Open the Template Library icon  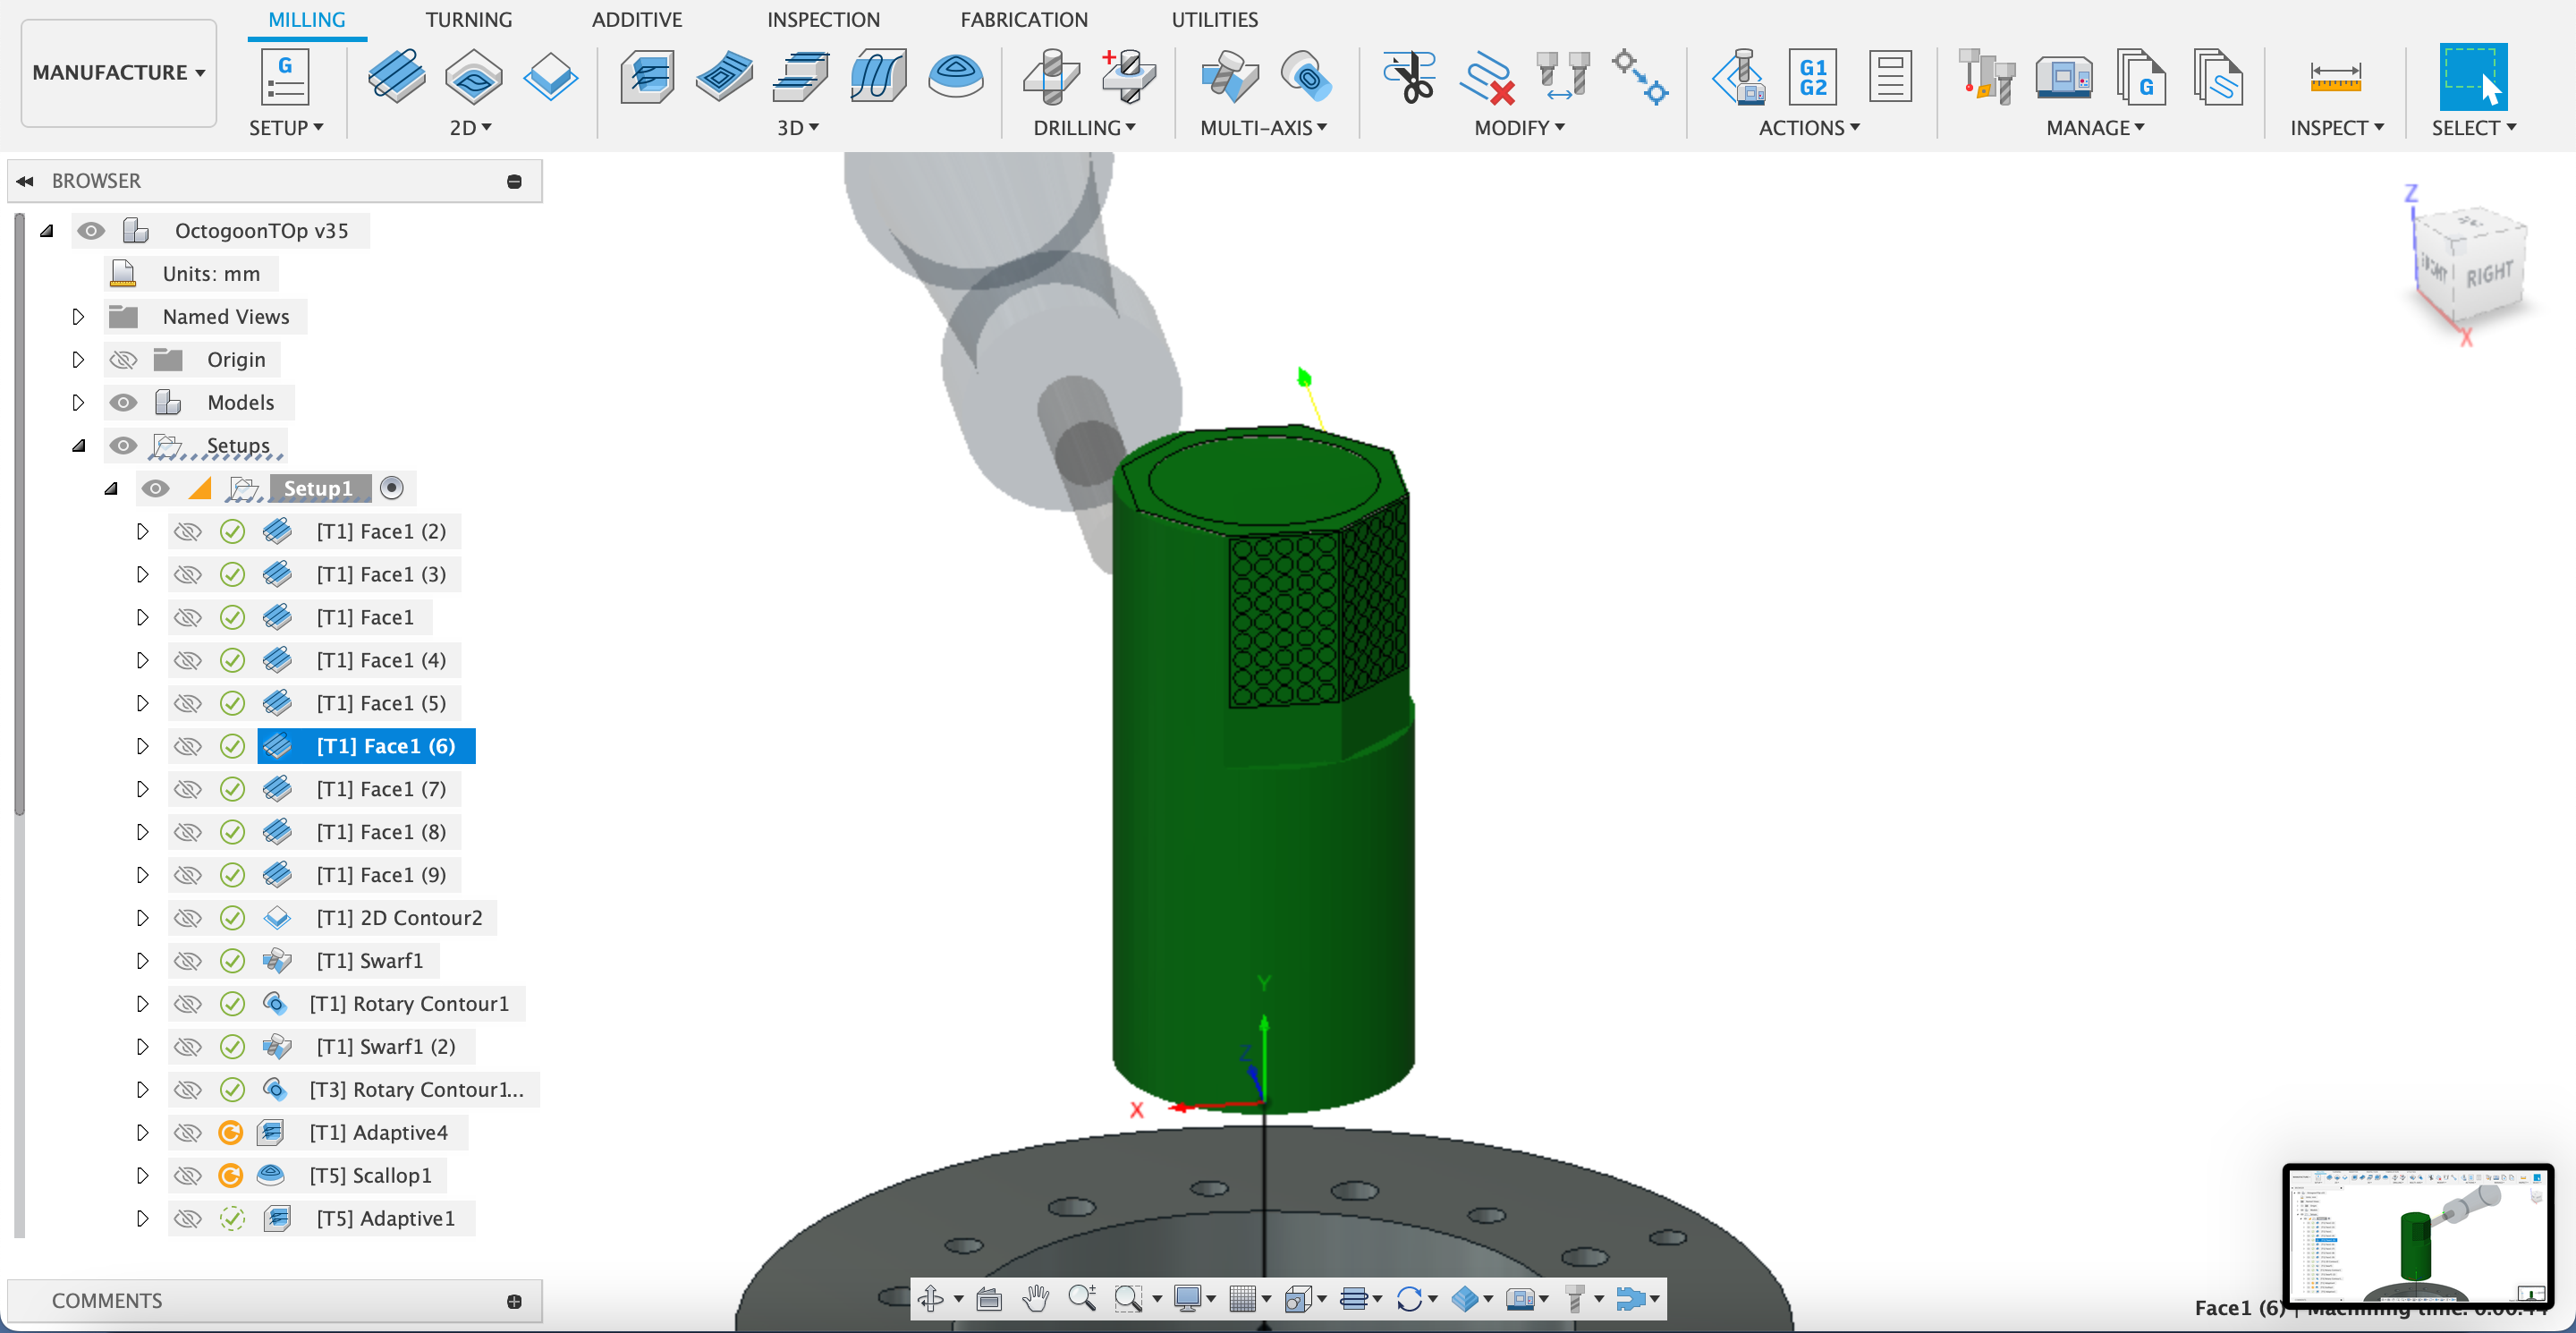[x=2217, y=77]
